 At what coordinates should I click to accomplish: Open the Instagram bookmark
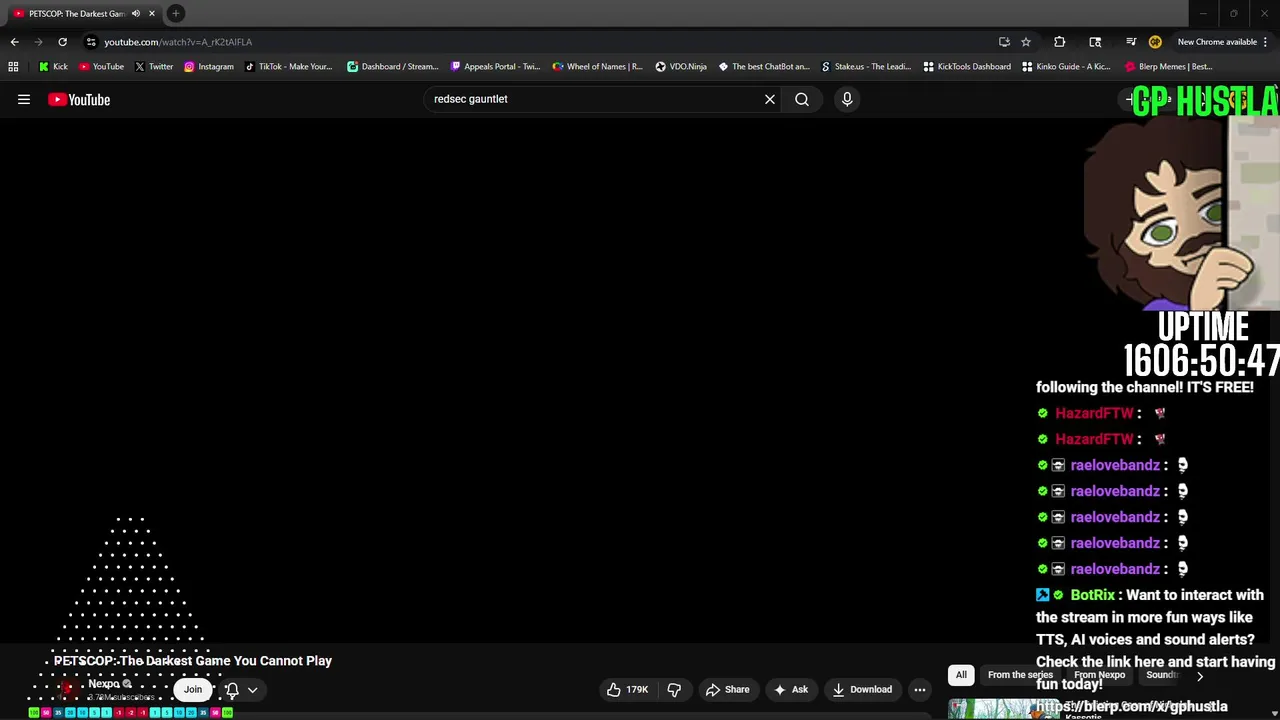208,66
